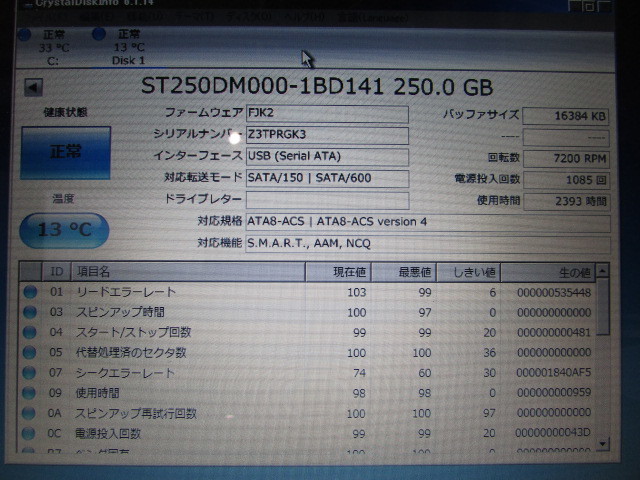Click threshold value 36 in row 05
This screenshot has width=640, height=480.
click(489, 353)
